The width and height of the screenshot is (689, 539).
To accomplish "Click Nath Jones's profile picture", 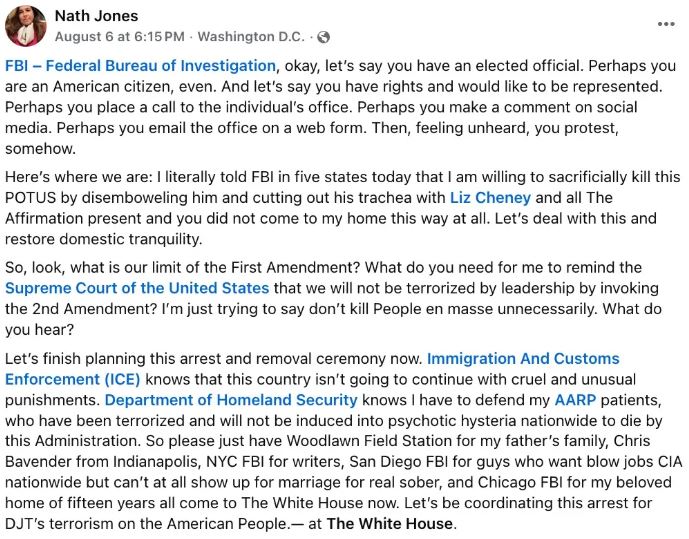I will (25, 26).
